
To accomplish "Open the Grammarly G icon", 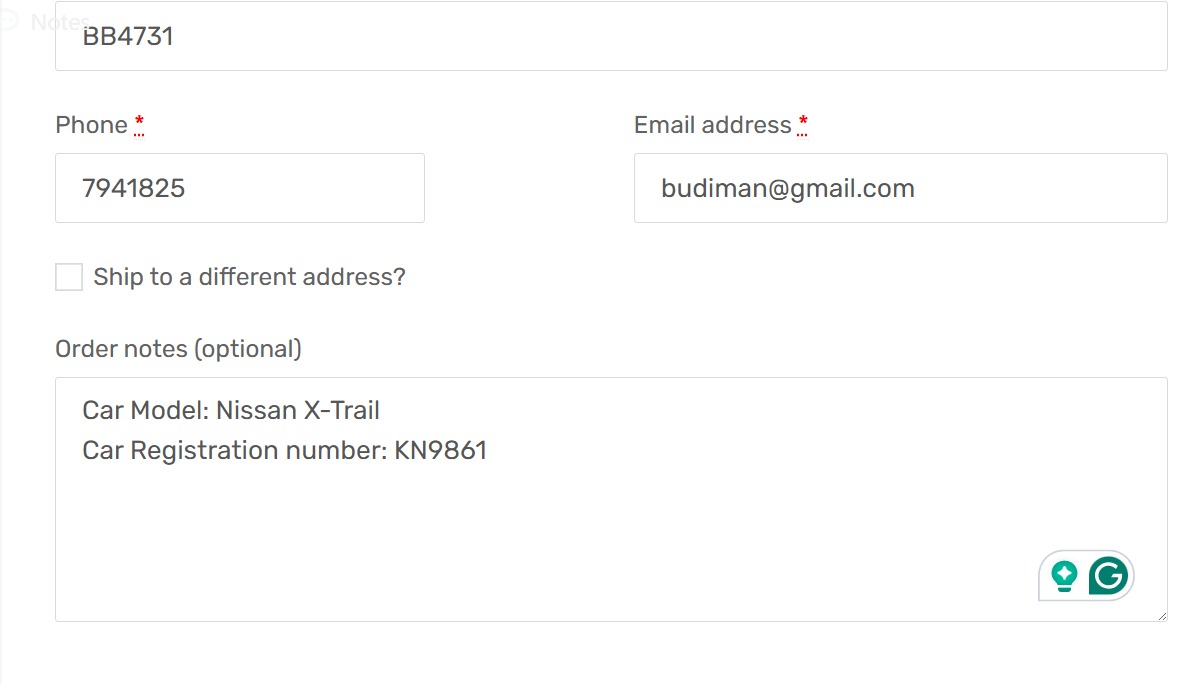I will click(1109, 576).
